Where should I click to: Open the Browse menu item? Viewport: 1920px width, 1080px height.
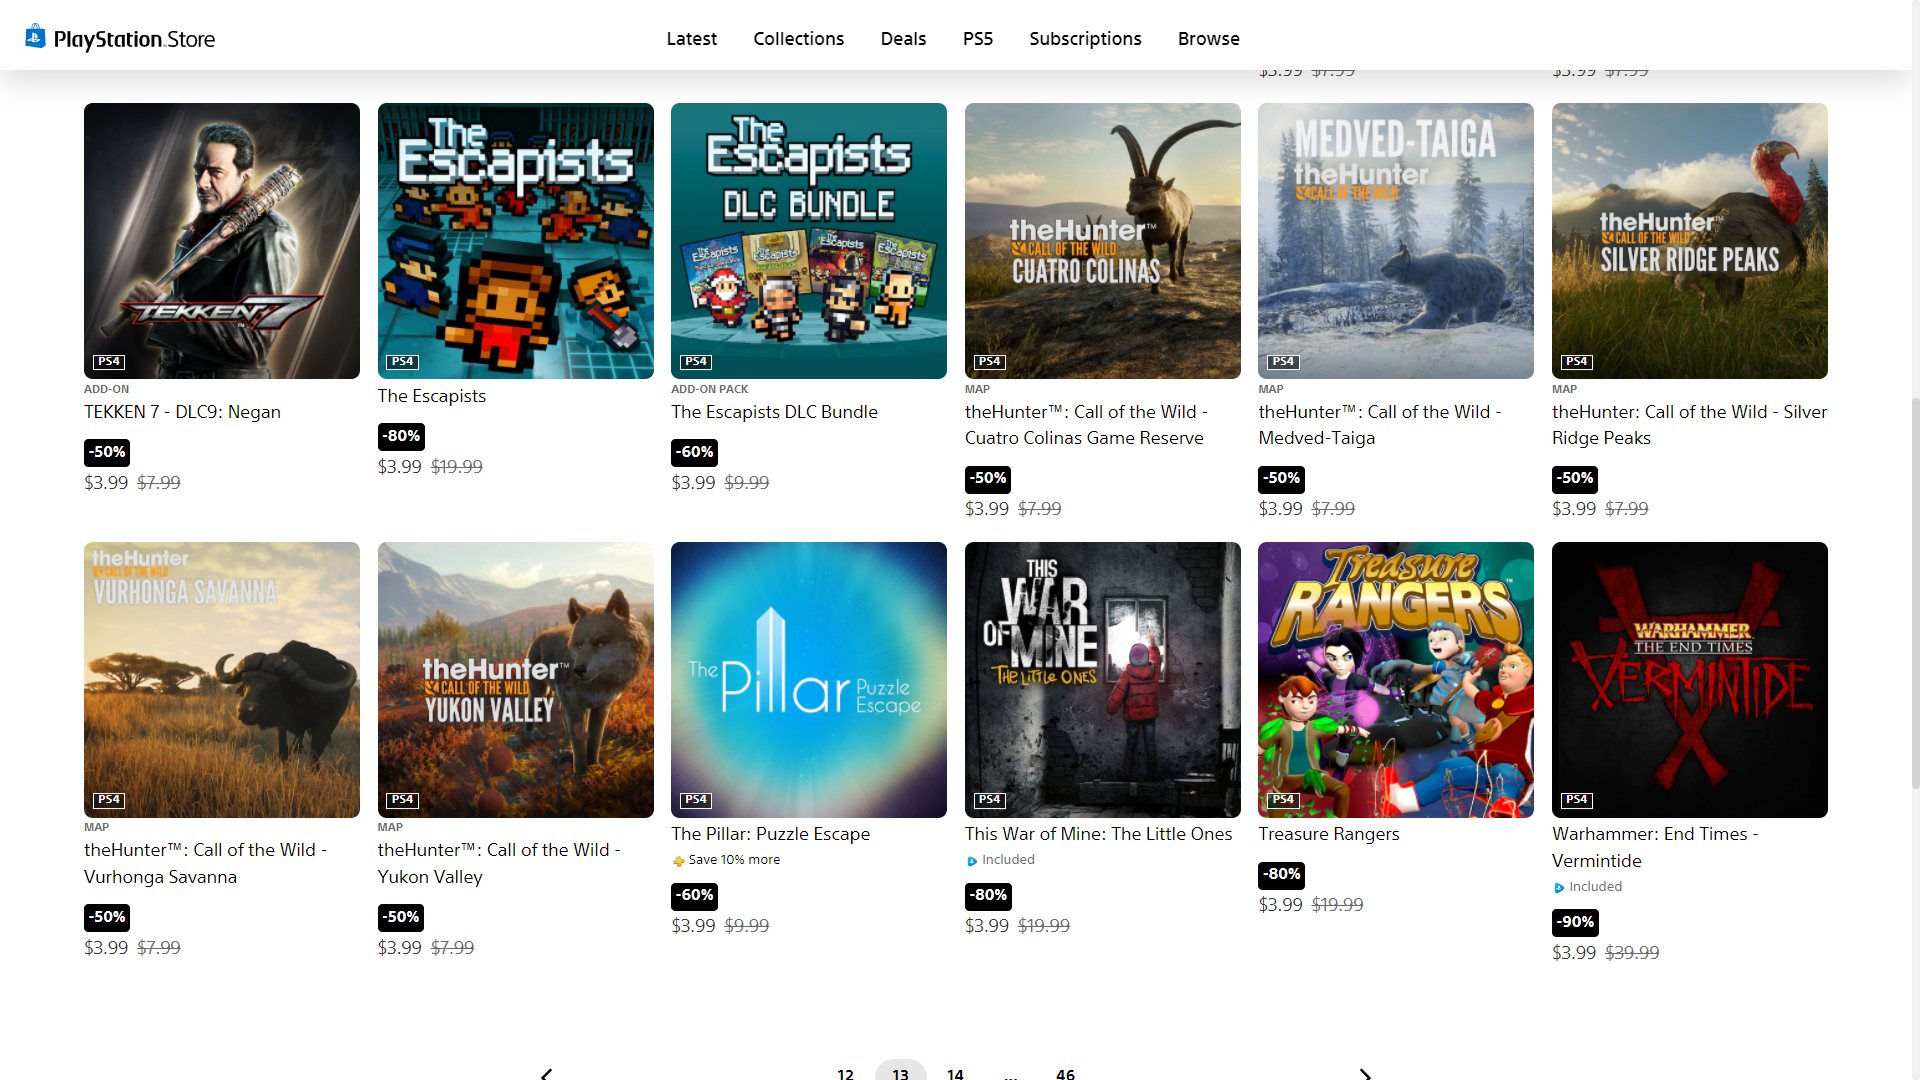tap(1208, 39)
